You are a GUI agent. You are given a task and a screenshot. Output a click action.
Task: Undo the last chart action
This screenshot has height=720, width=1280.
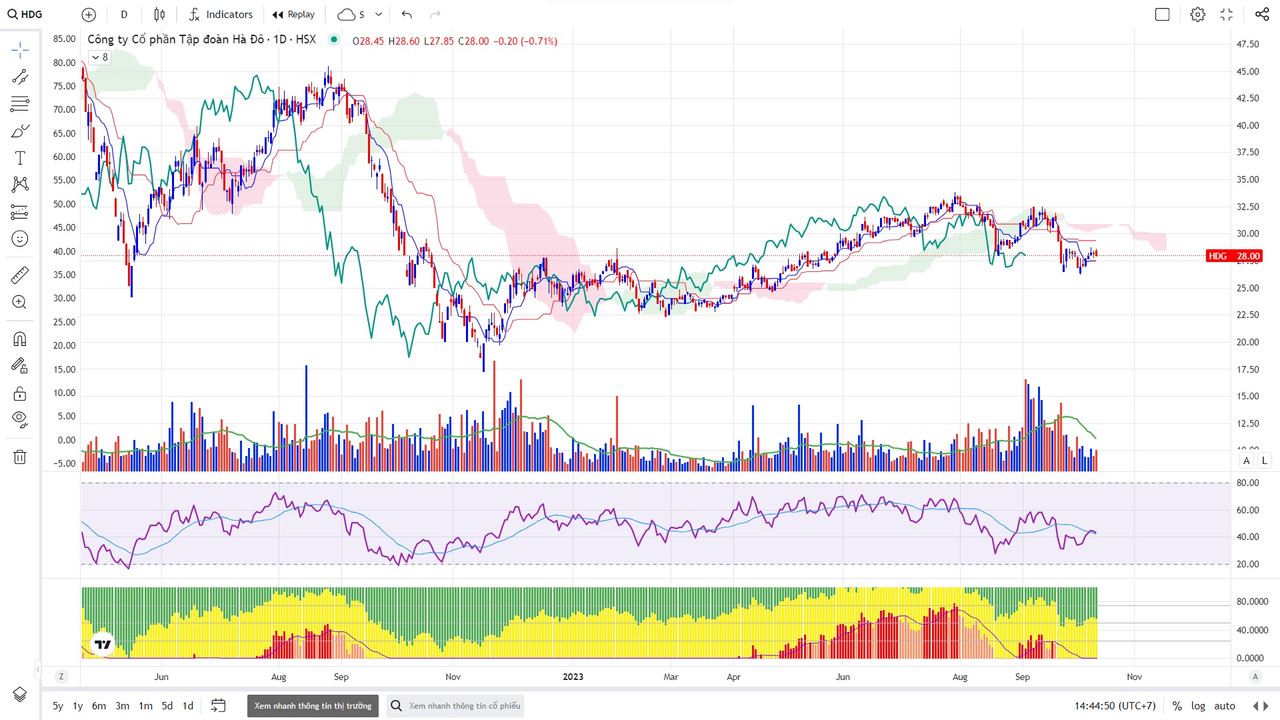[406, 15]
